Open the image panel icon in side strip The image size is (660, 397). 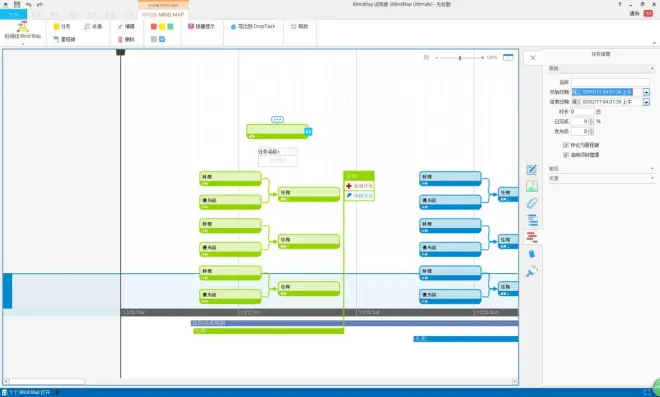tap(532, 187)
